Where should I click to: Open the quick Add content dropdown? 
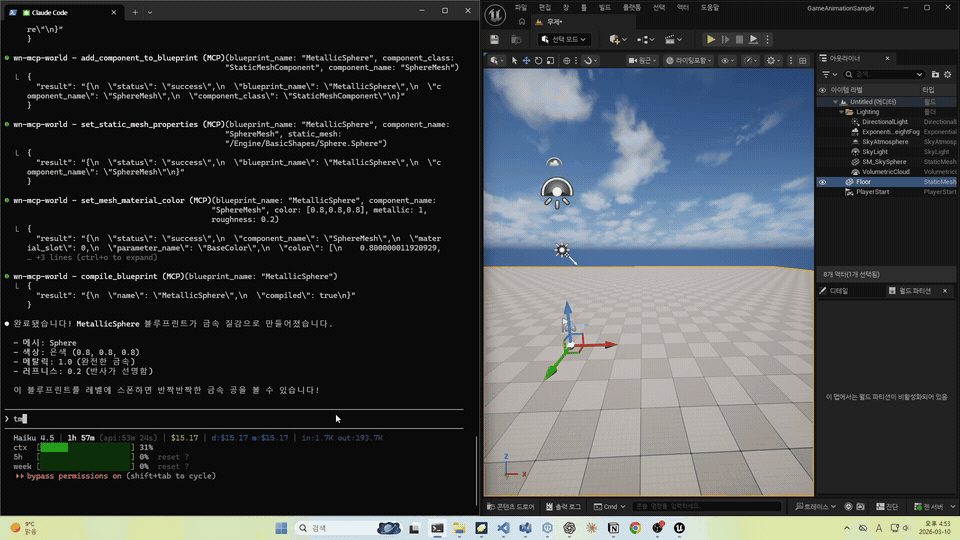[618, 39]
